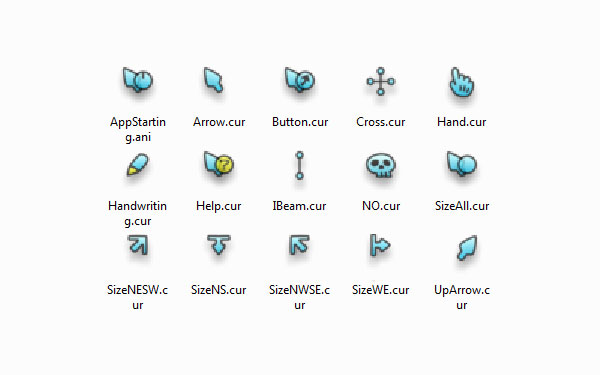Pick the SizeAll.cur cursor icon
The image size is (600, 375).
(x=462, y=164)
